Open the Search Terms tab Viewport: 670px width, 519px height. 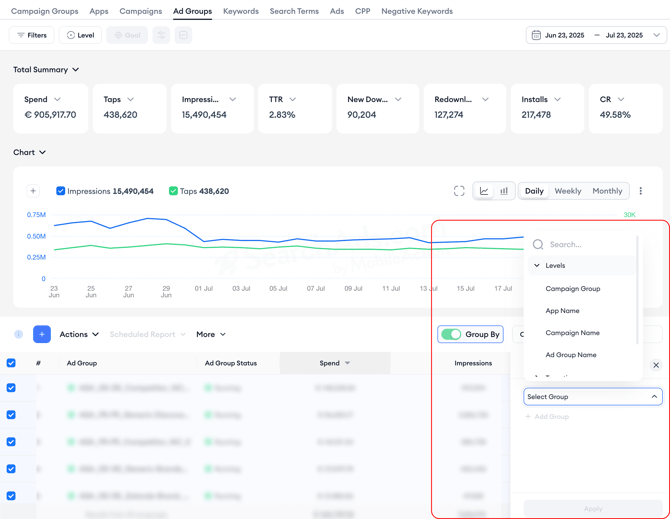point(294,11)
